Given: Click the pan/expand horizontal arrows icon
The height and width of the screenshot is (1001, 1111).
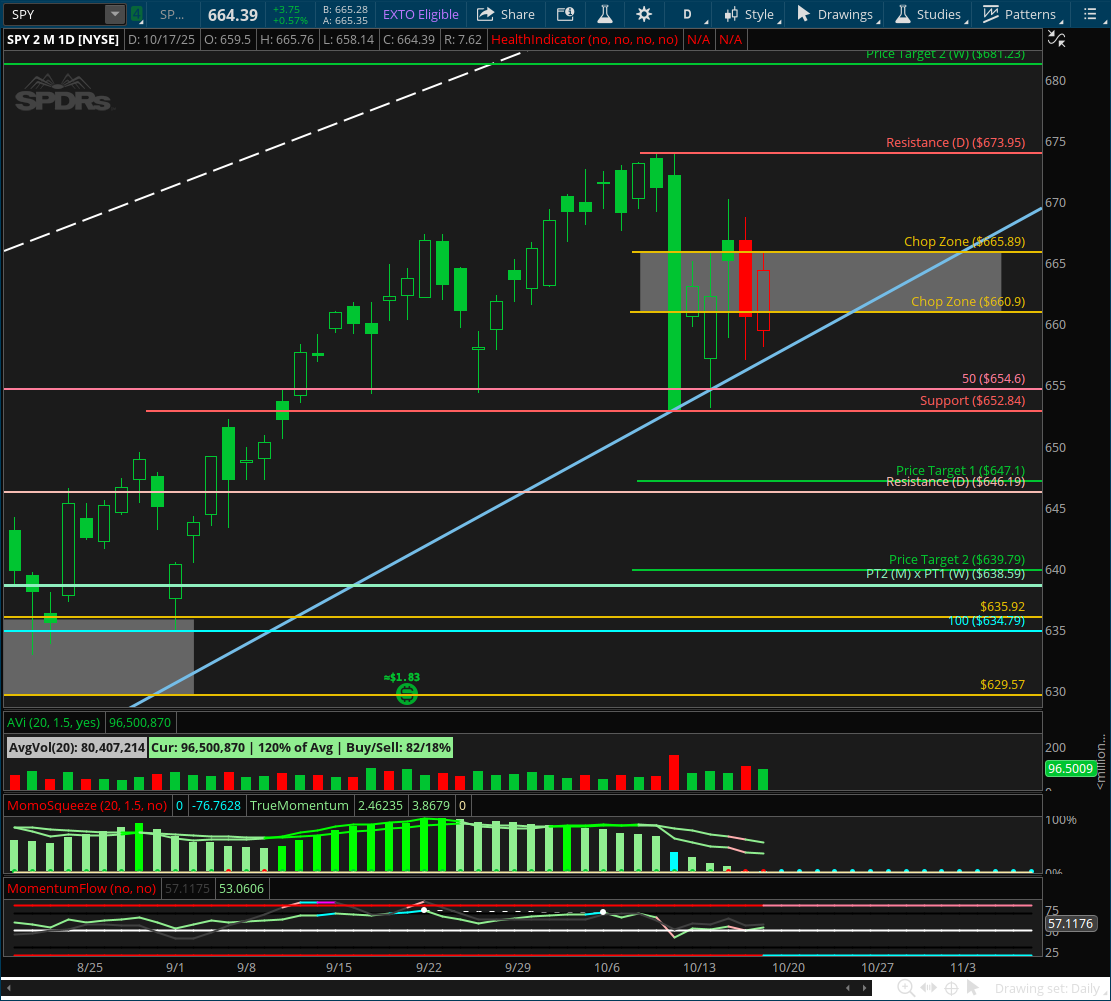Looking at the screenshot, I should point(928,988).
